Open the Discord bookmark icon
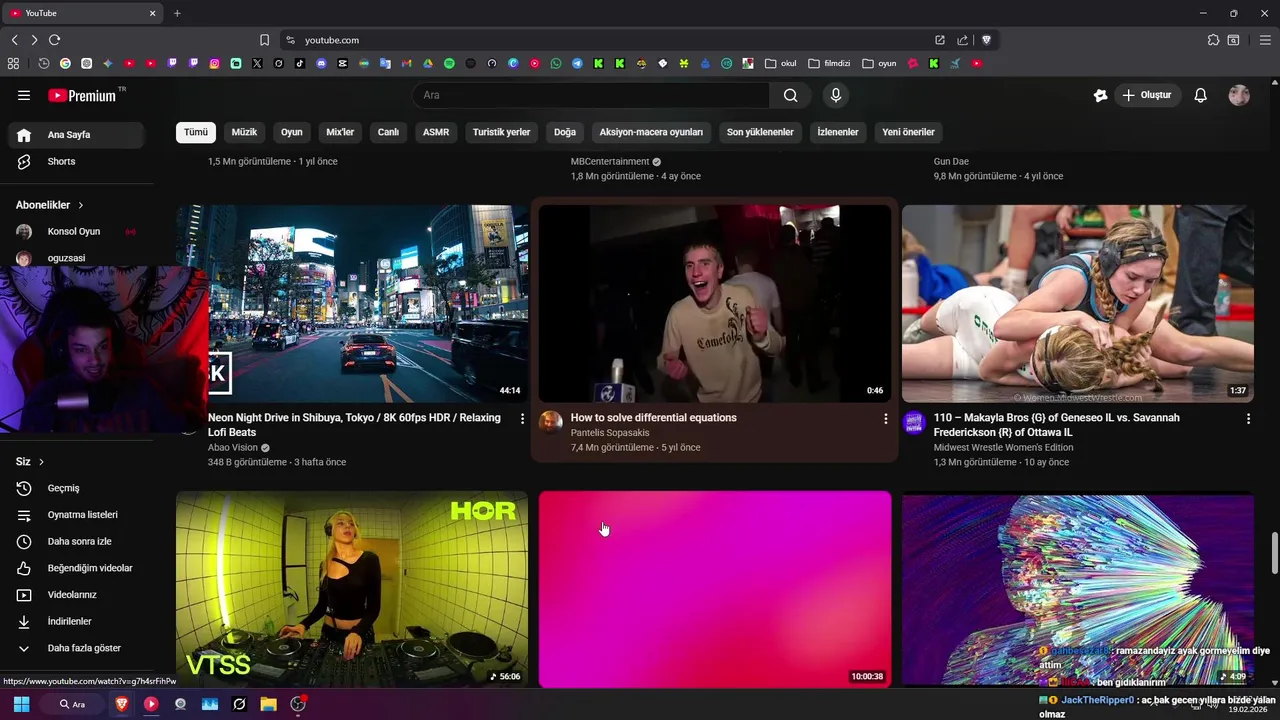The height and width of the screenshot is (720, 1280). point(321,63)
